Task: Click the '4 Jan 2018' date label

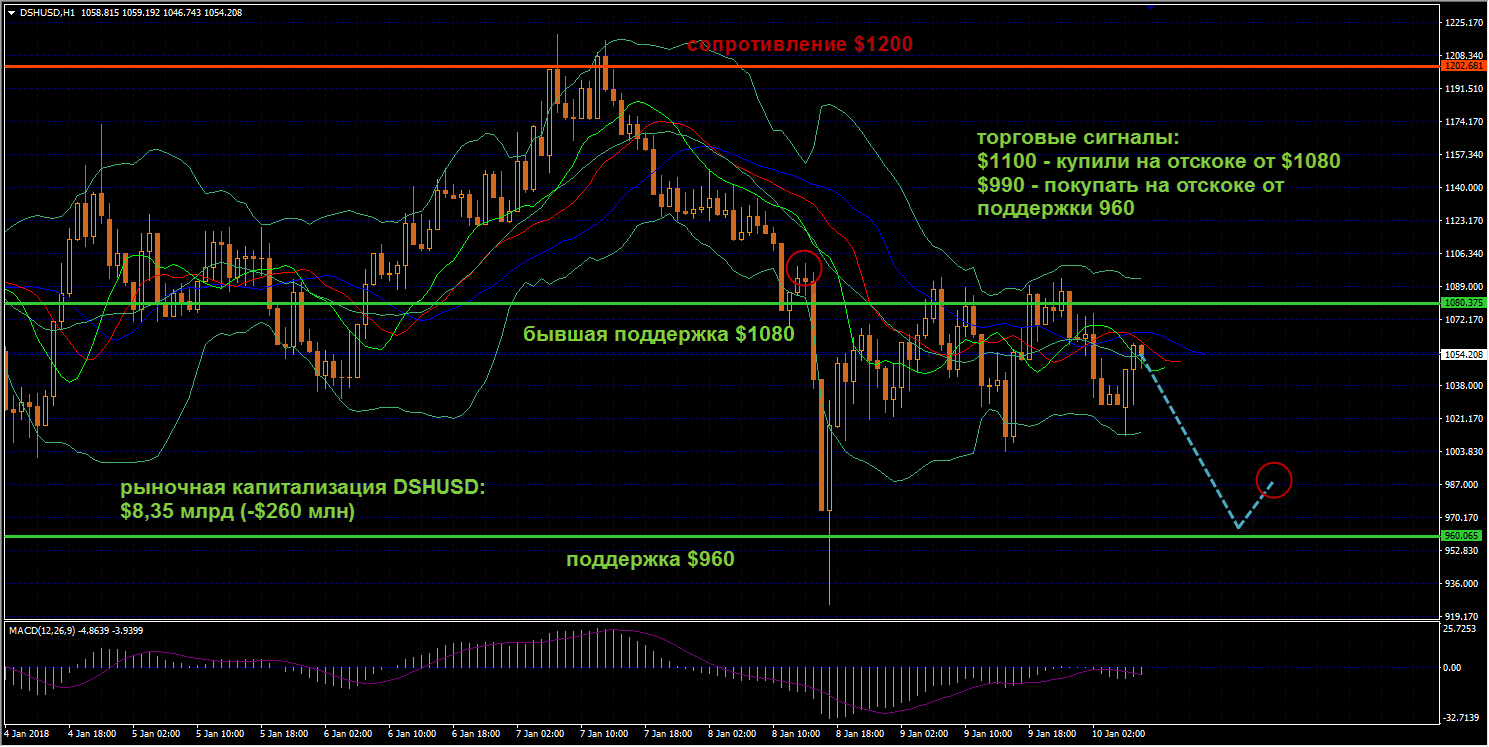Action: point(26,733)
